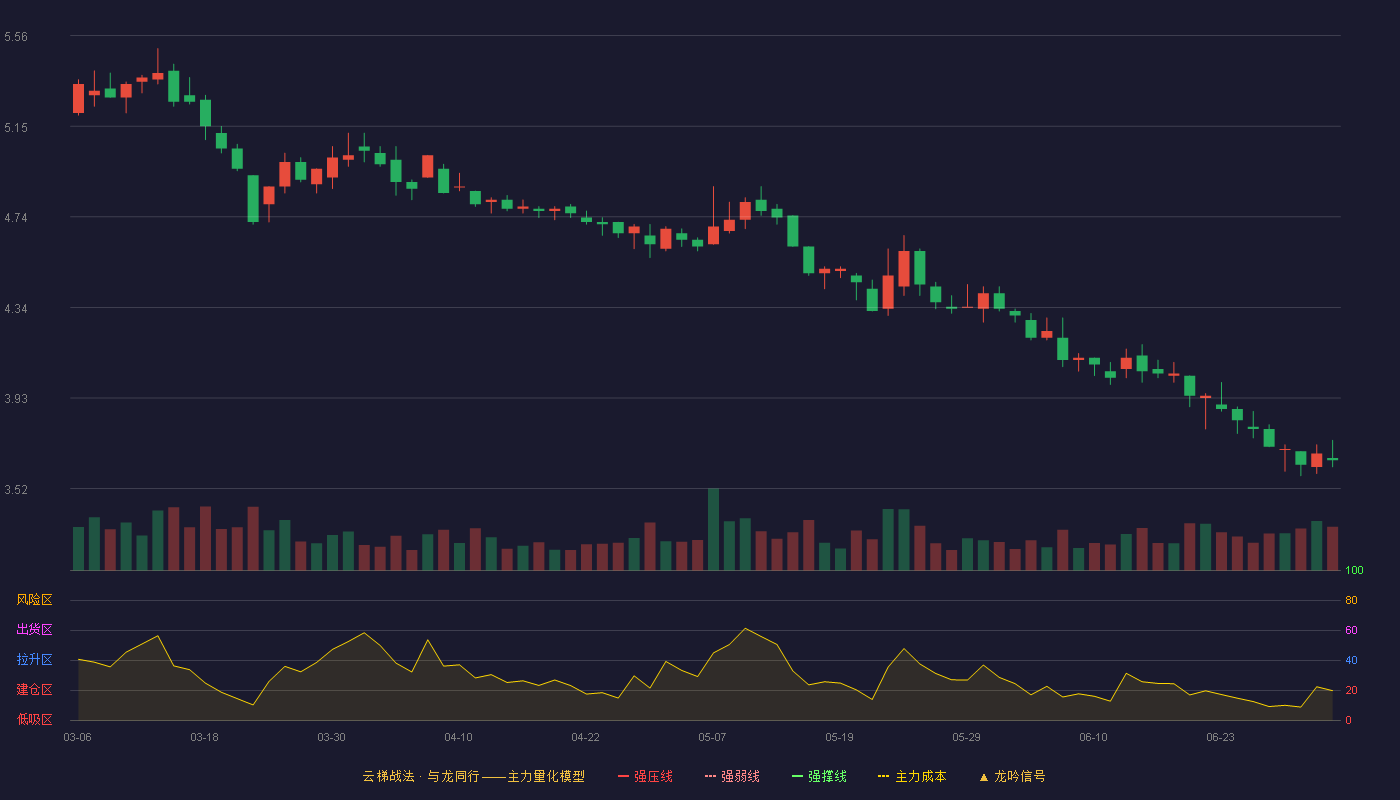This screenshot has height=800, width=1400.
Task: Click the blue 40 indicator scale value
Action: (1351, 660)
